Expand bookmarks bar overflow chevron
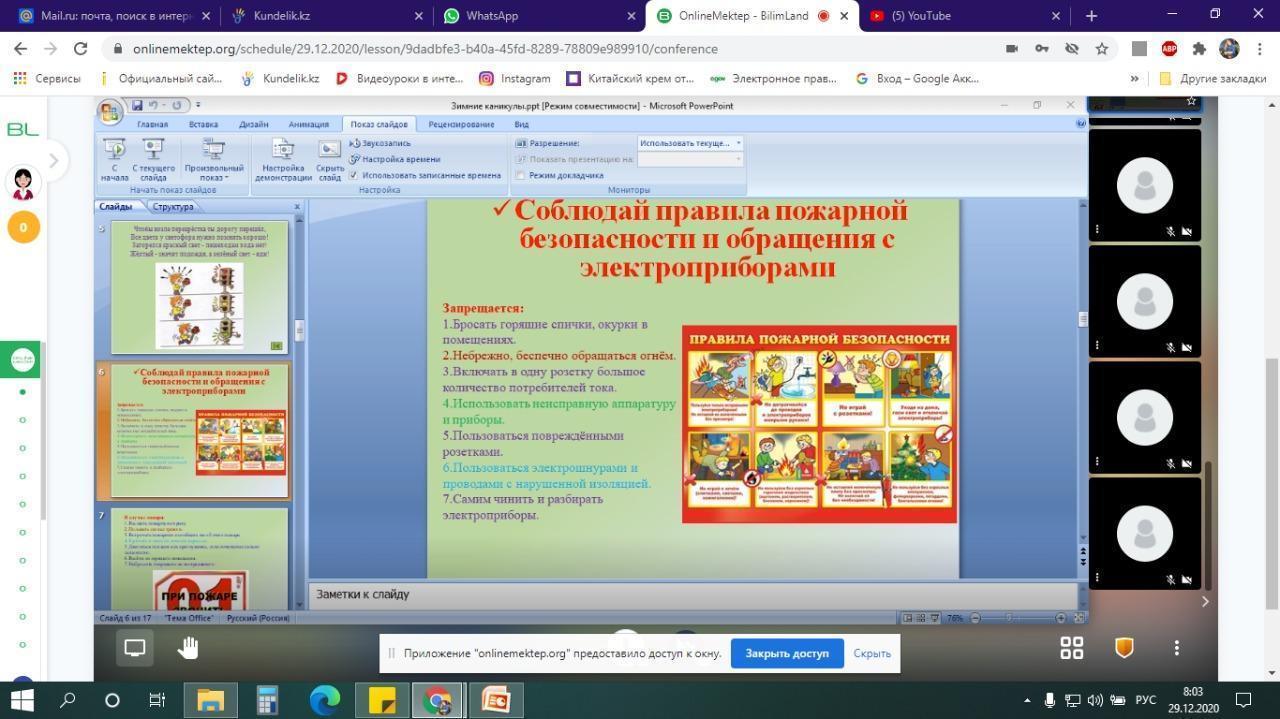The width and height of the screenshot is (1280, 719). point(1134,79)
